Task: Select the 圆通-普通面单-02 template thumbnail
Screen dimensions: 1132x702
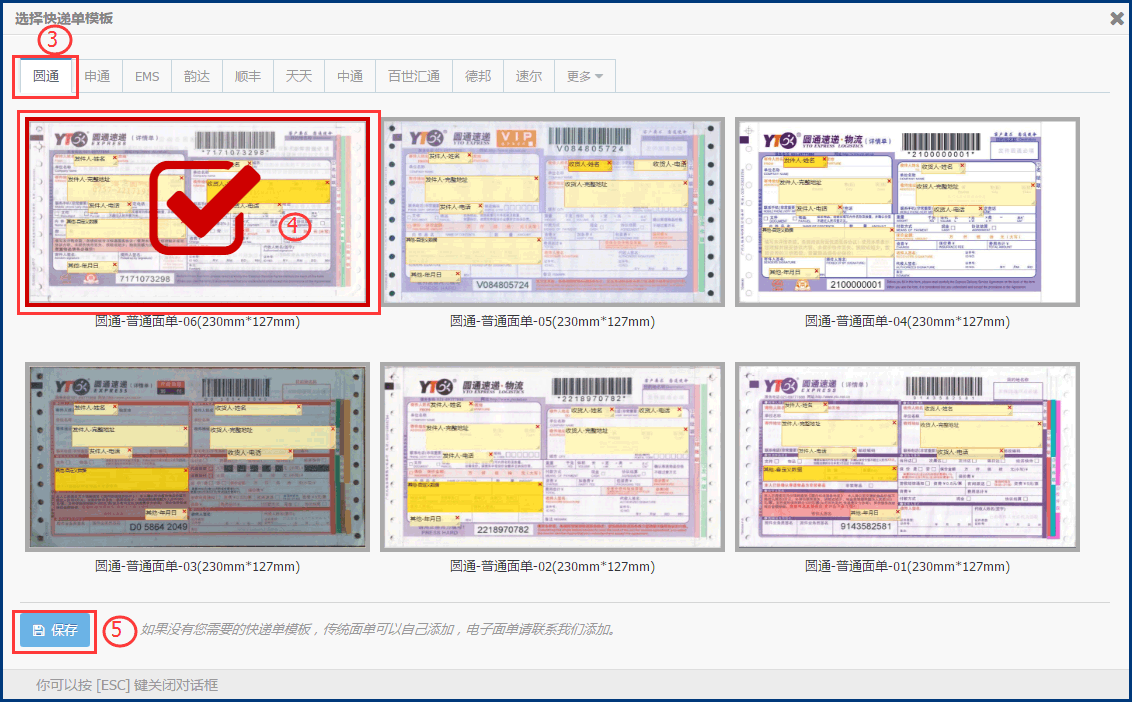Action: (x=552, y=456)
